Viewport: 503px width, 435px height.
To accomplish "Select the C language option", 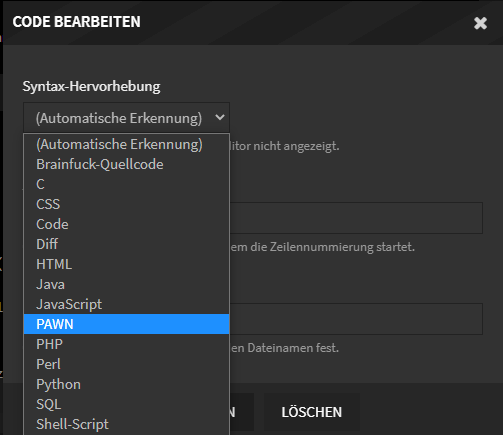I will tap(126, 184).
